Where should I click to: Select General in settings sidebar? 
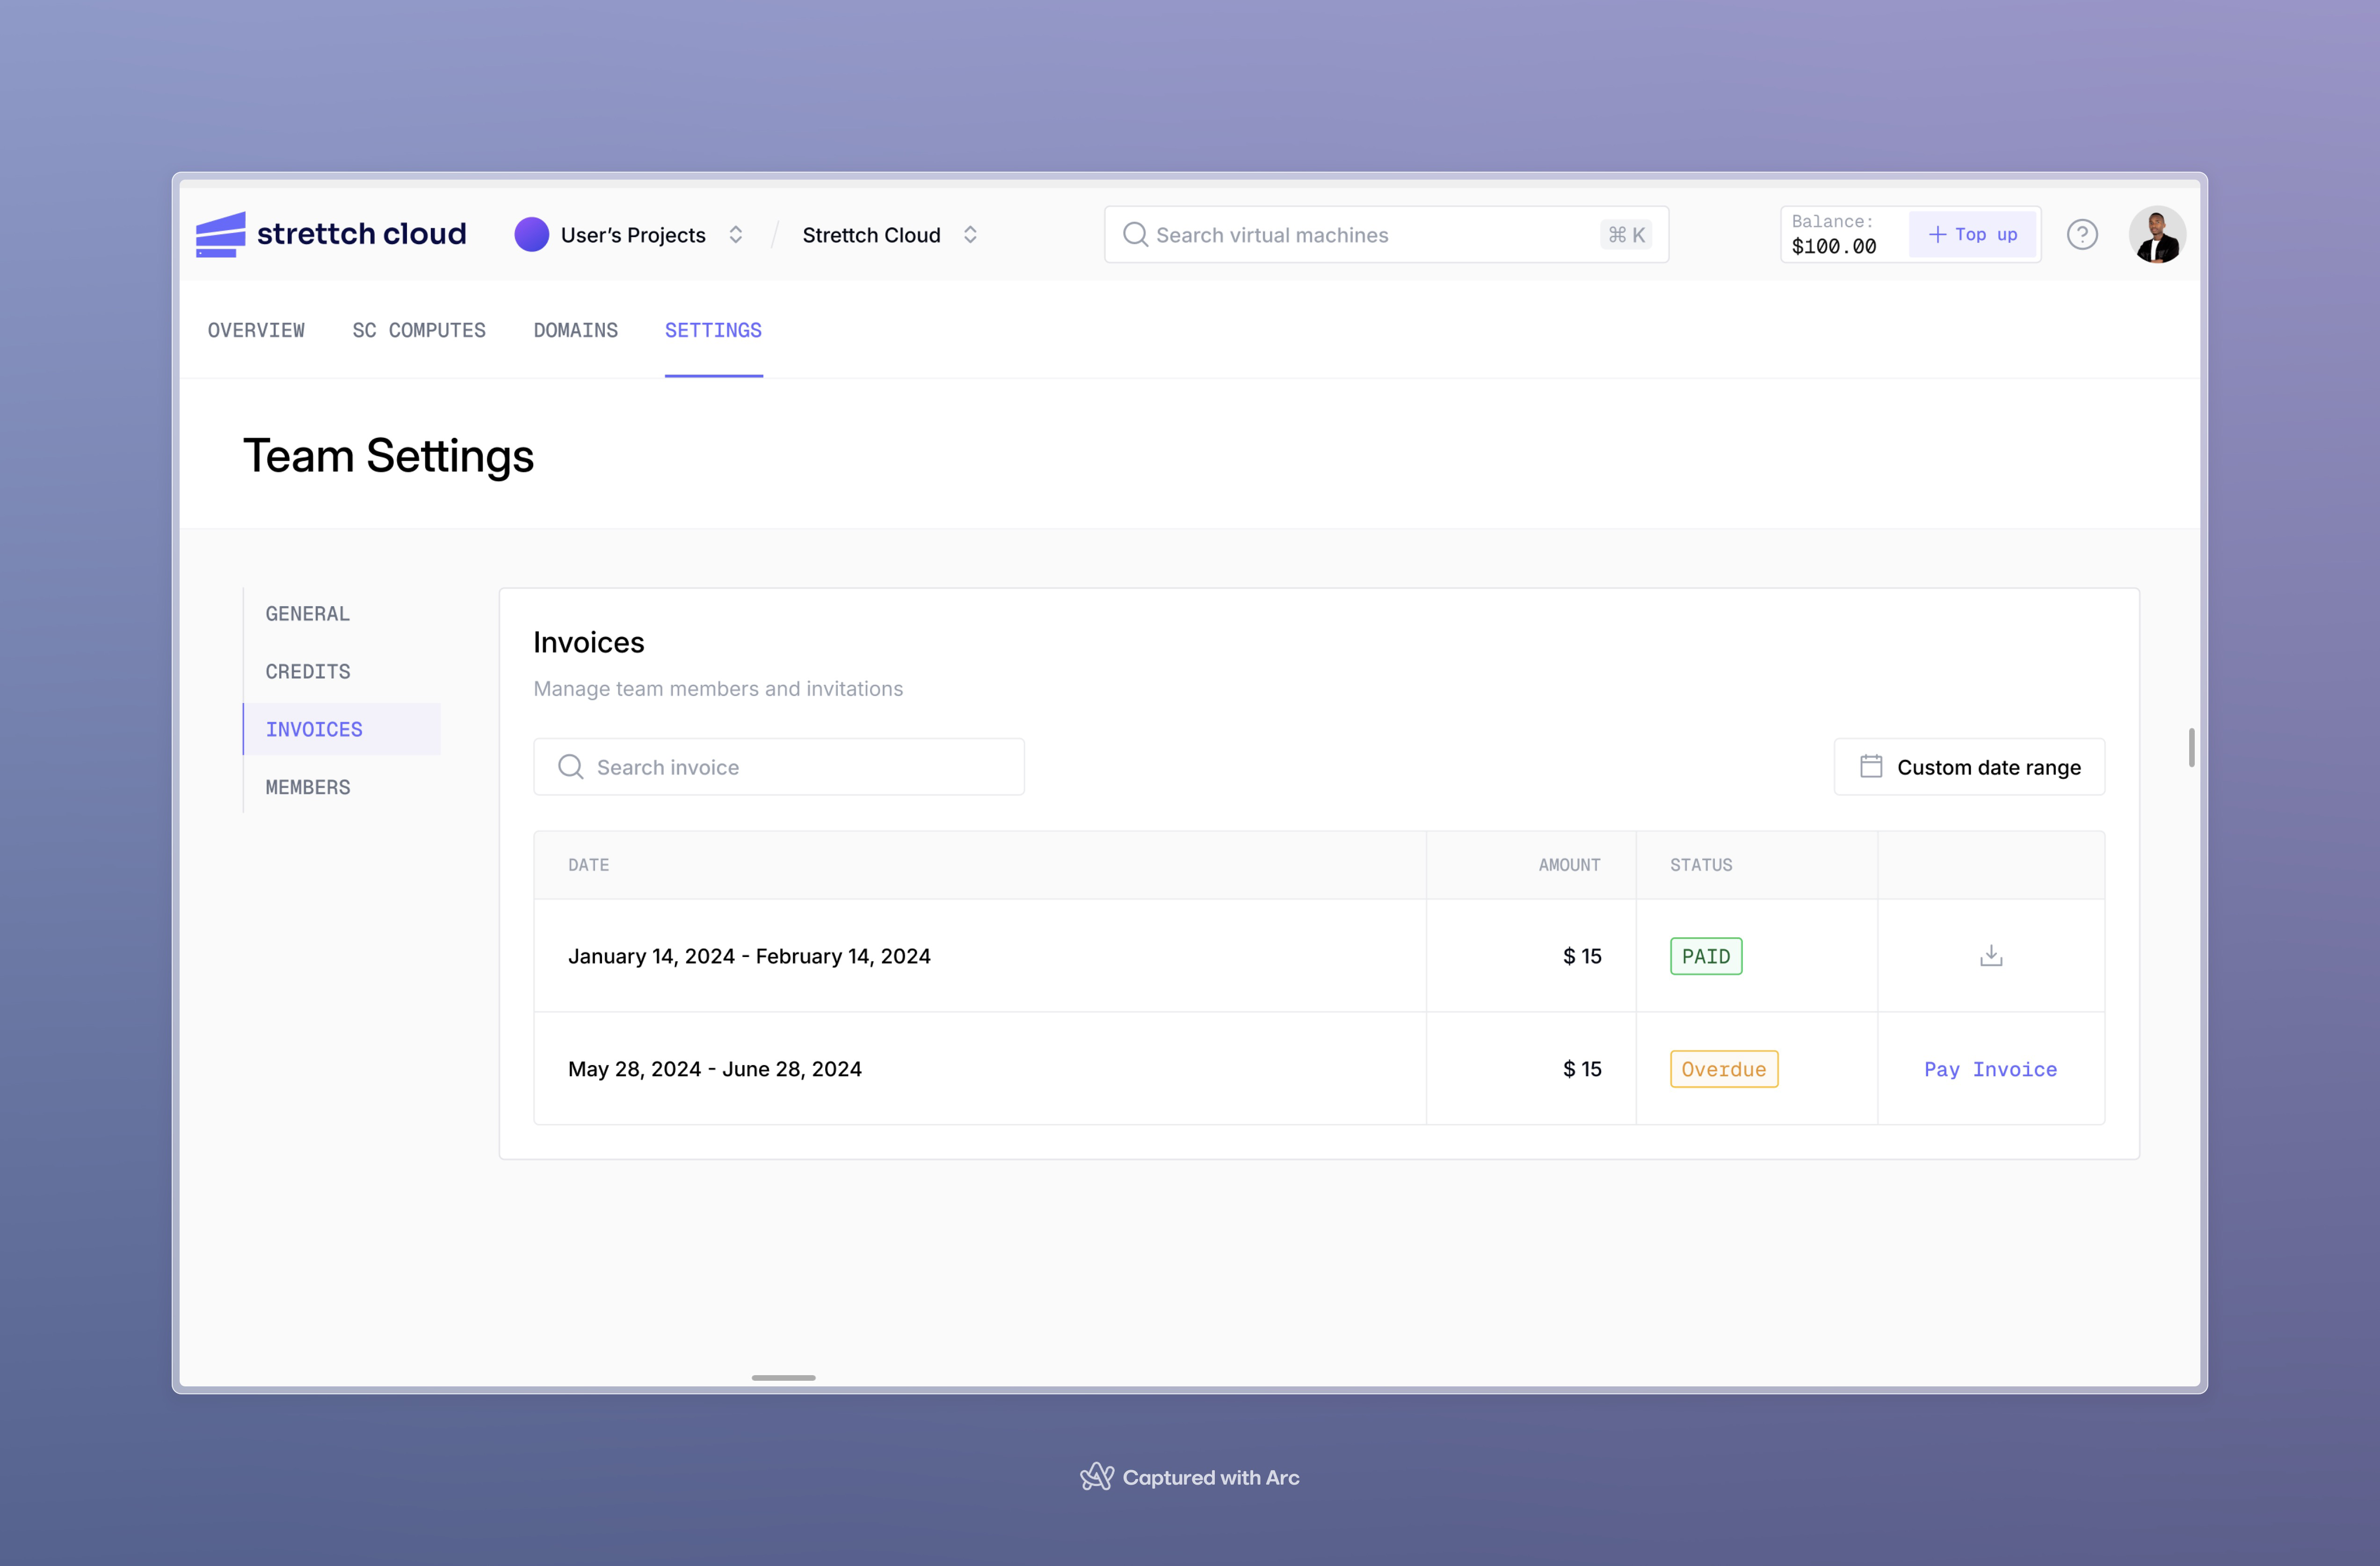tap(308, 614)
